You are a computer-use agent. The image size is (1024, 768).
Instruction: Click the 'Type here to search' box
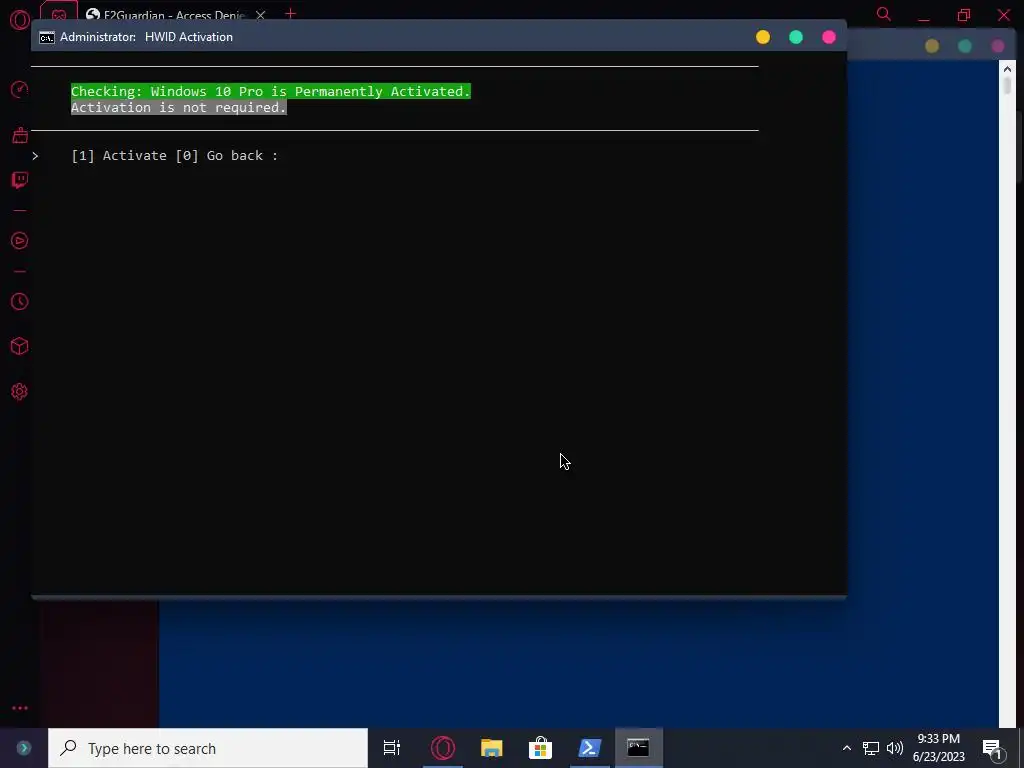click(x=208, y=748)
